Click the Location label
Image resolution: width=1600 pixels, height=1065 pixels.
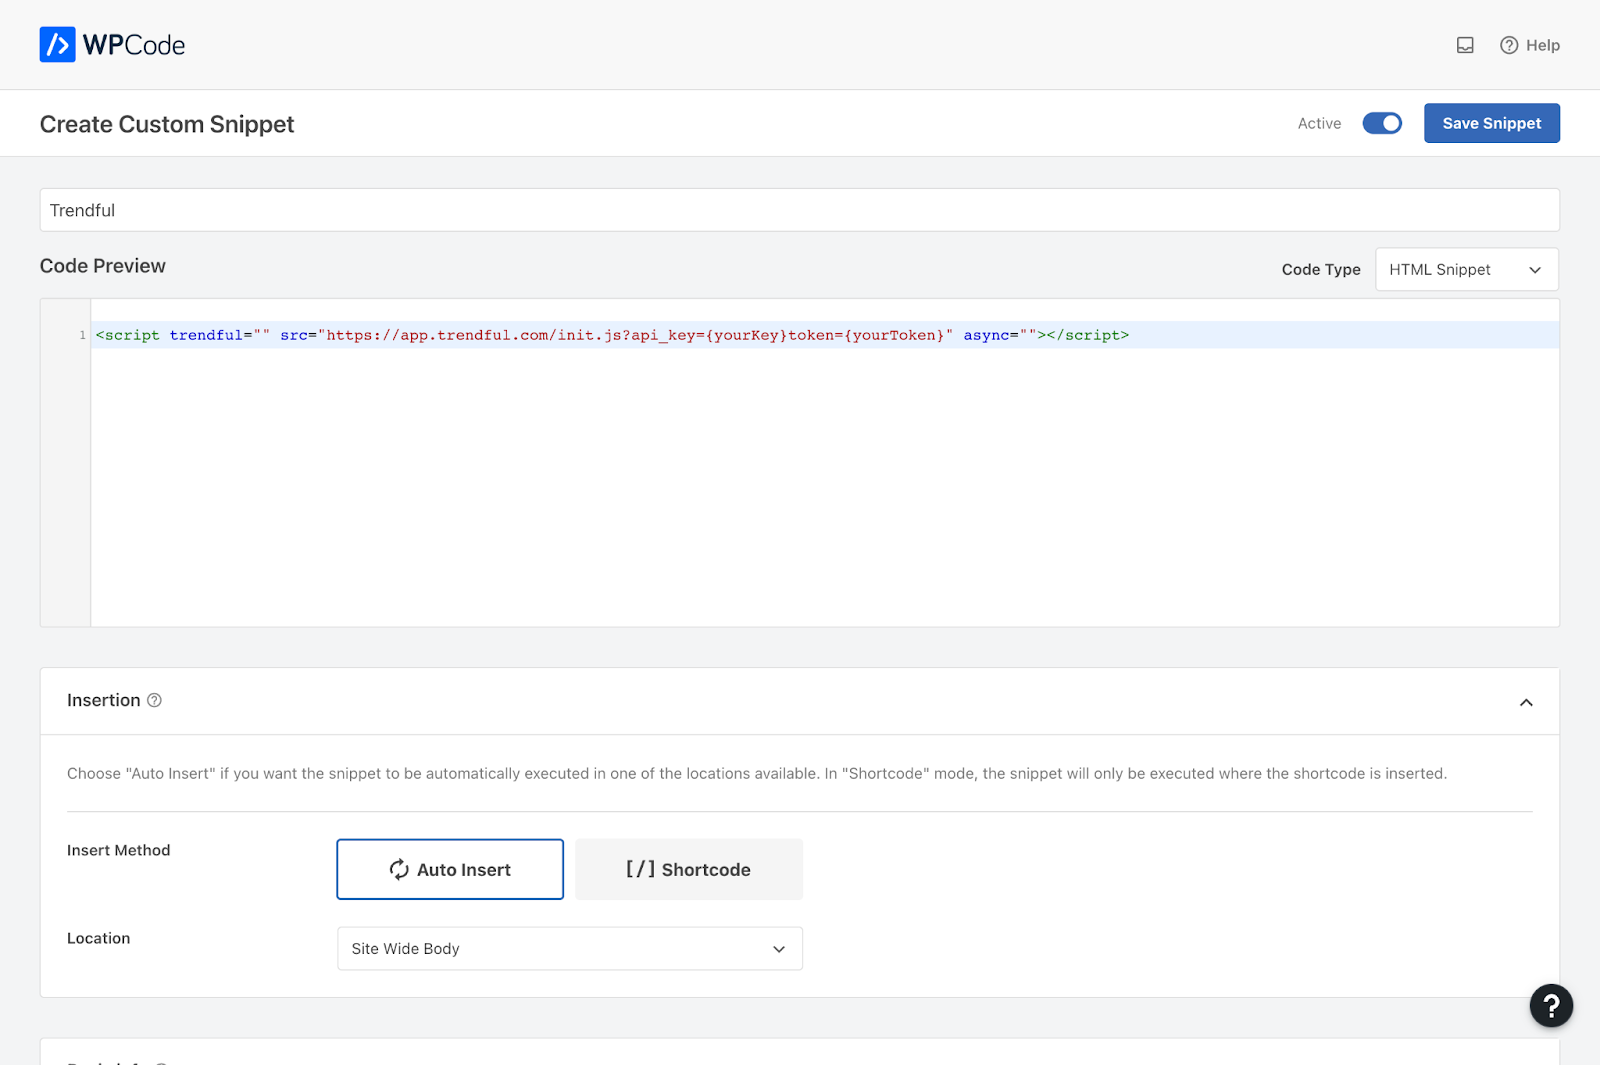click(99, 938)
